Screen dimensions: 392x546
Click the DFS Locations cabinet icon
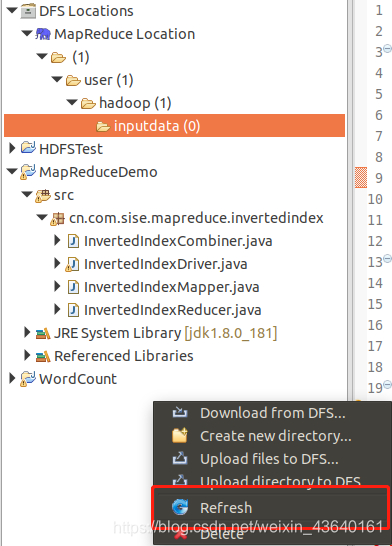tap(28, 11)
